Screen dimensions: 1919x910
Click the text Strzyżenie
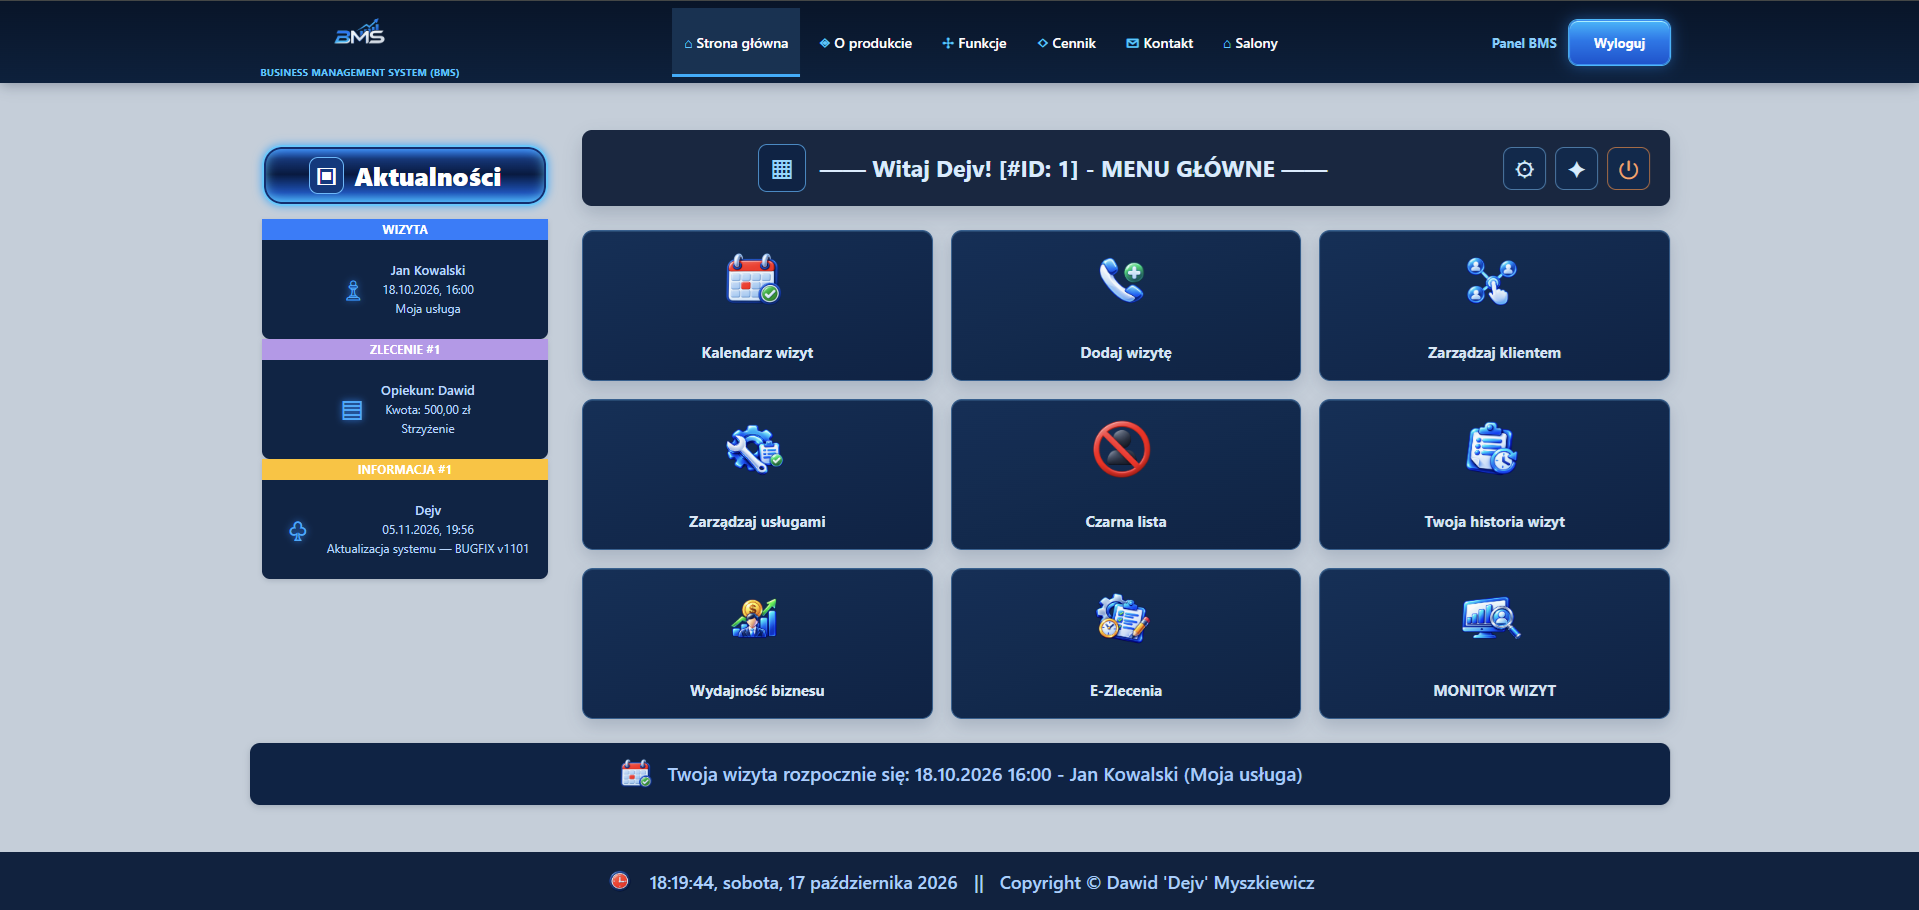[428, 429]
